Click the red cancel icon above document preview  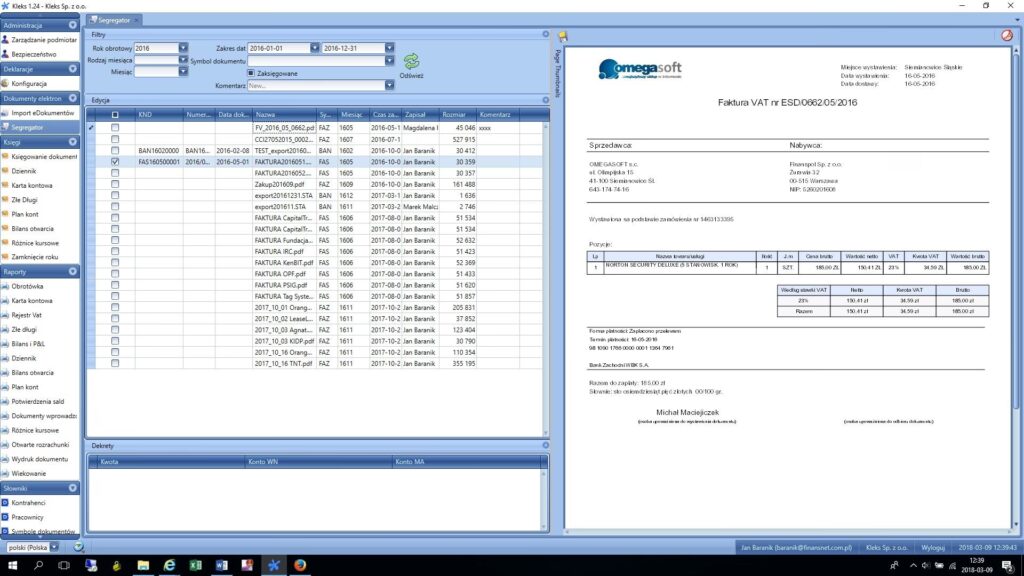click(1007, 36)
